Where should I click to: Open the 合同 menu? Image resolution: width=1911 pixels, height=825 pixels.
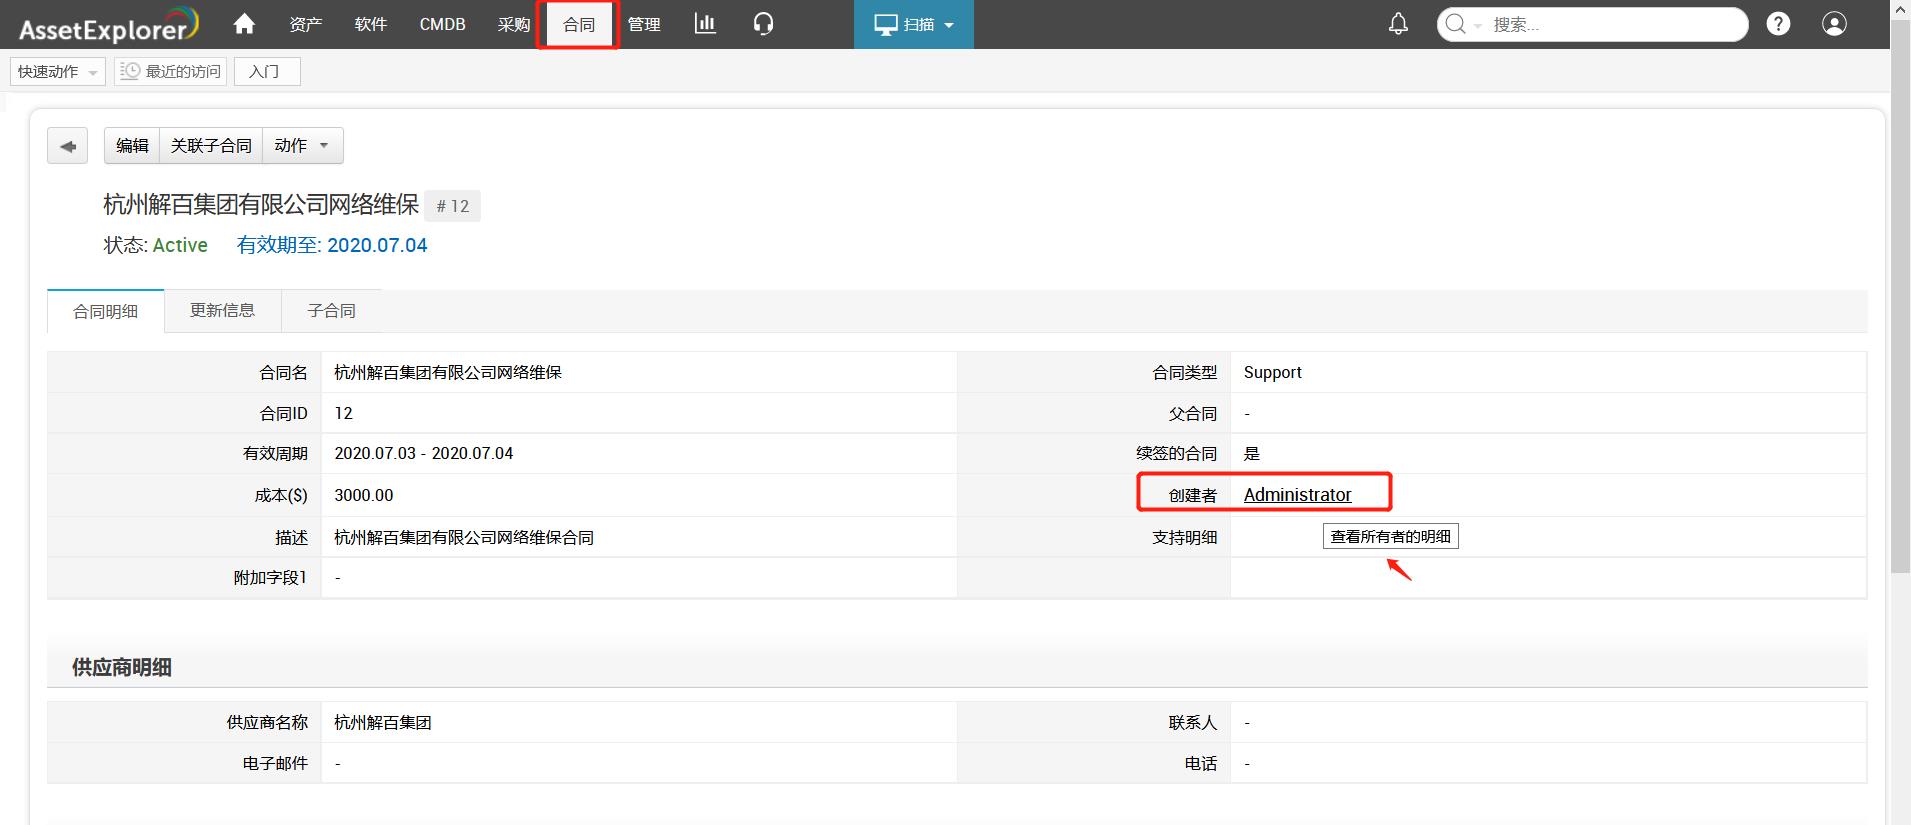578,24
